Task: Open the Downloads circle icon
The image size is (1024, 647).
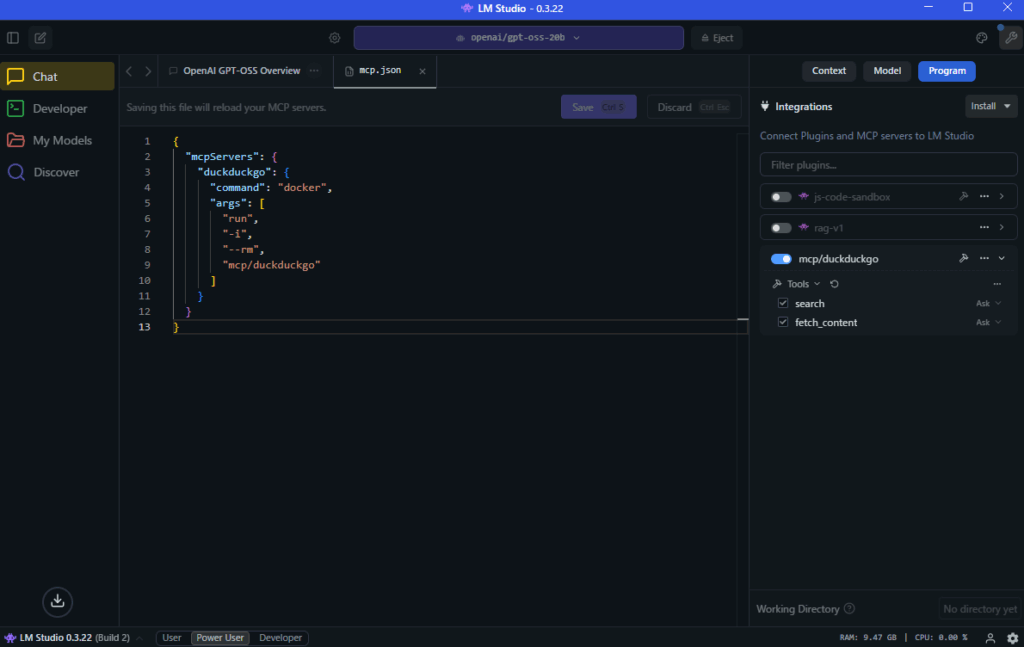Action: (58, 601)
